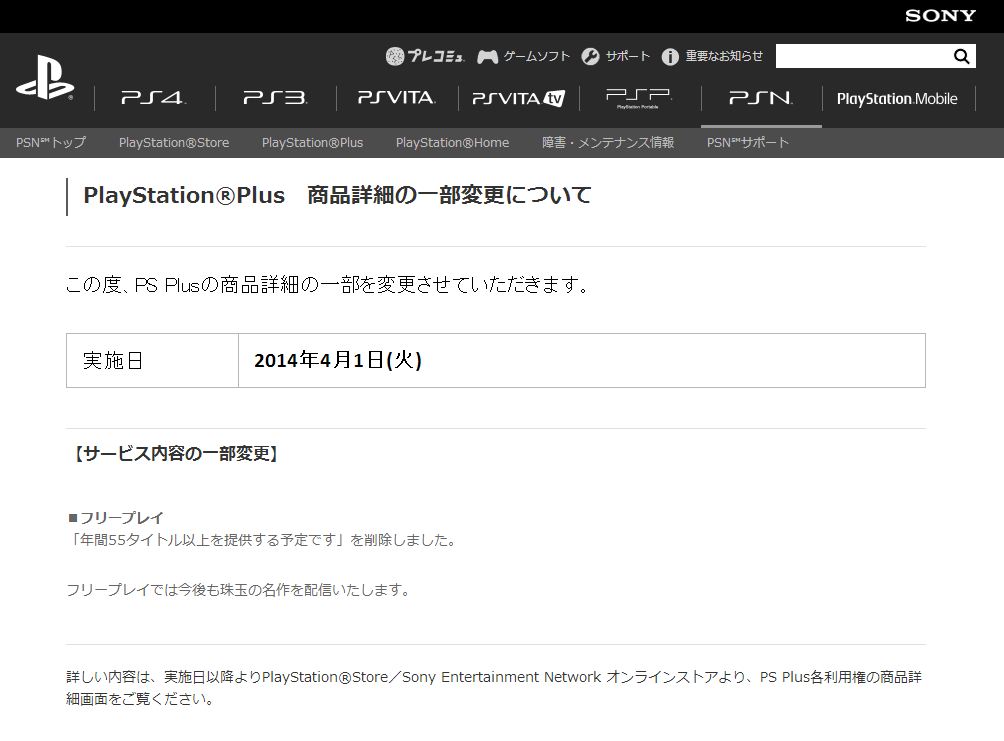Screen dimensions: 1004x741
Task: Click the SONY logo at top
Action: [940, 16]
